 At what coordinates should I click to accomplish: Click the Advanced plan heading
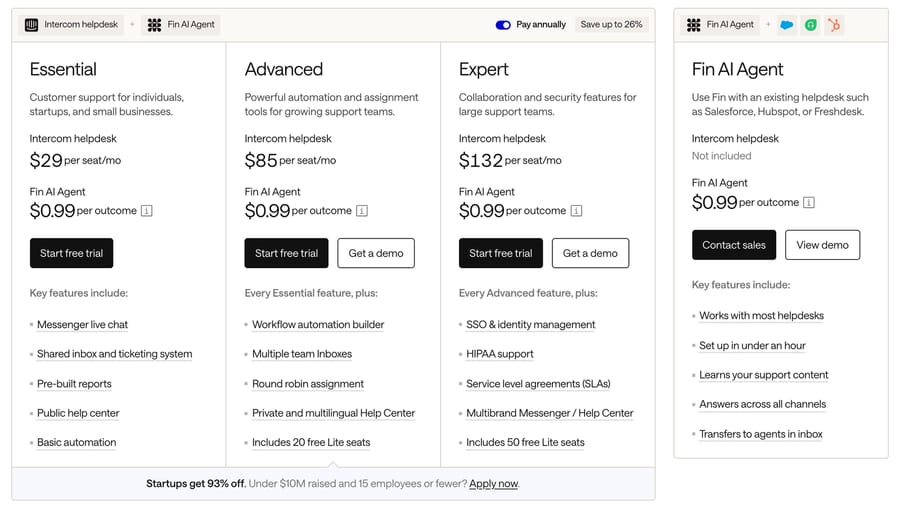point(284,69)
